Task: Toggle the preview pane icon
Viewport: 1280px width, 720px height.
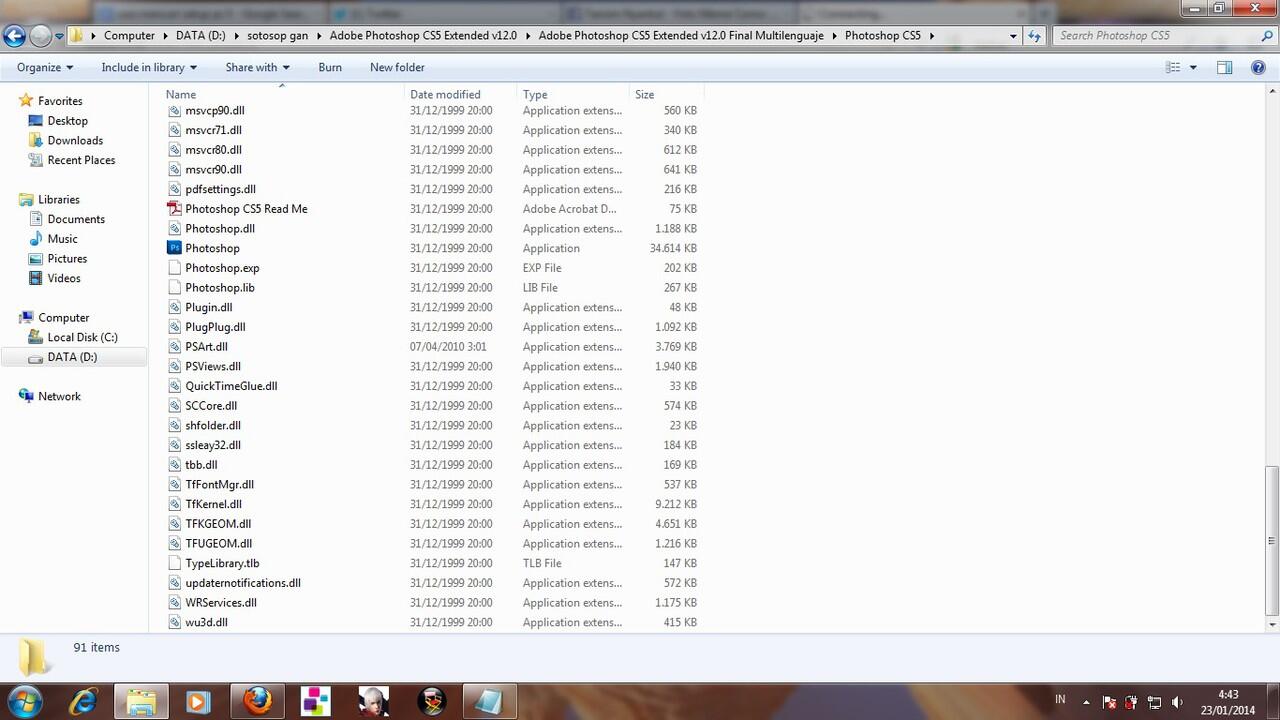Action: (x=1224, y=67)
